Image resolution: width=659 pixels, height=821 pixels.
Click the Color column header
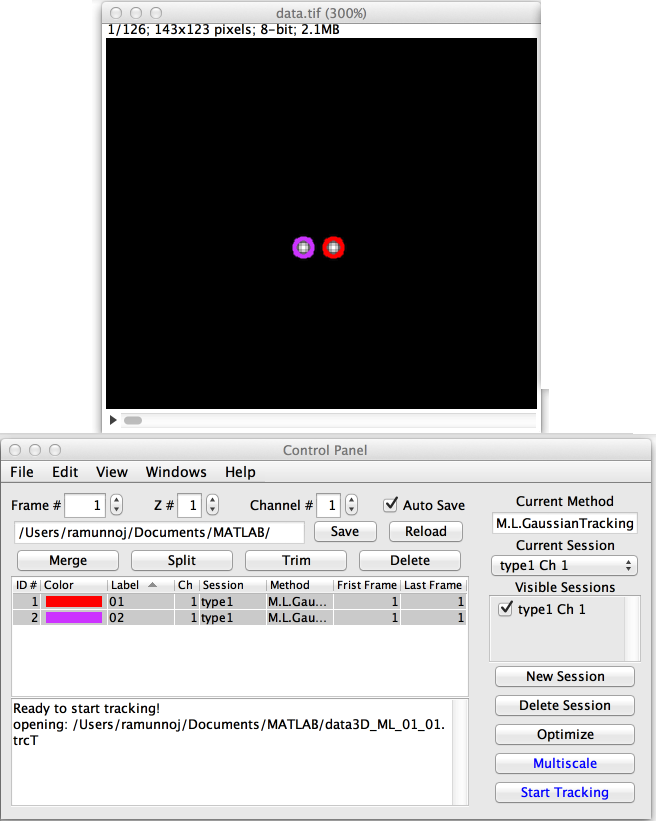(74, 585)
